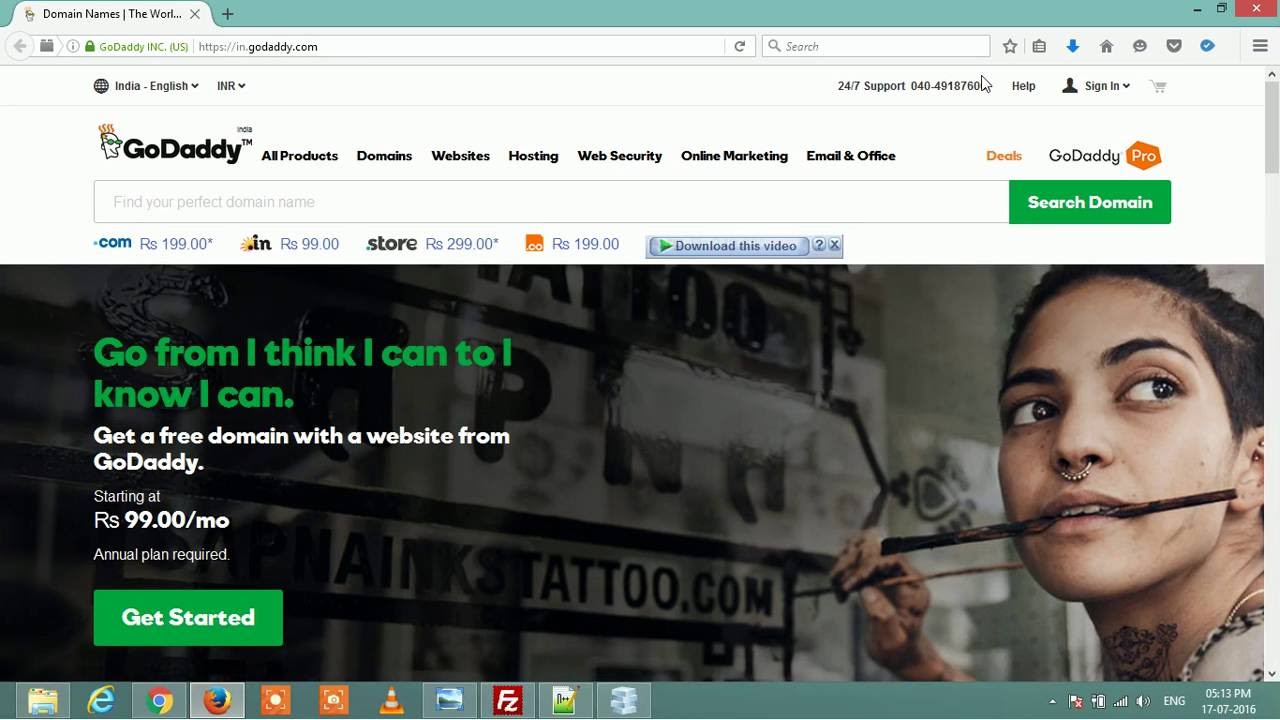Screen dimensions: 1280x720
Task: Click the browser Search box
Action: (x=876, y=46)
